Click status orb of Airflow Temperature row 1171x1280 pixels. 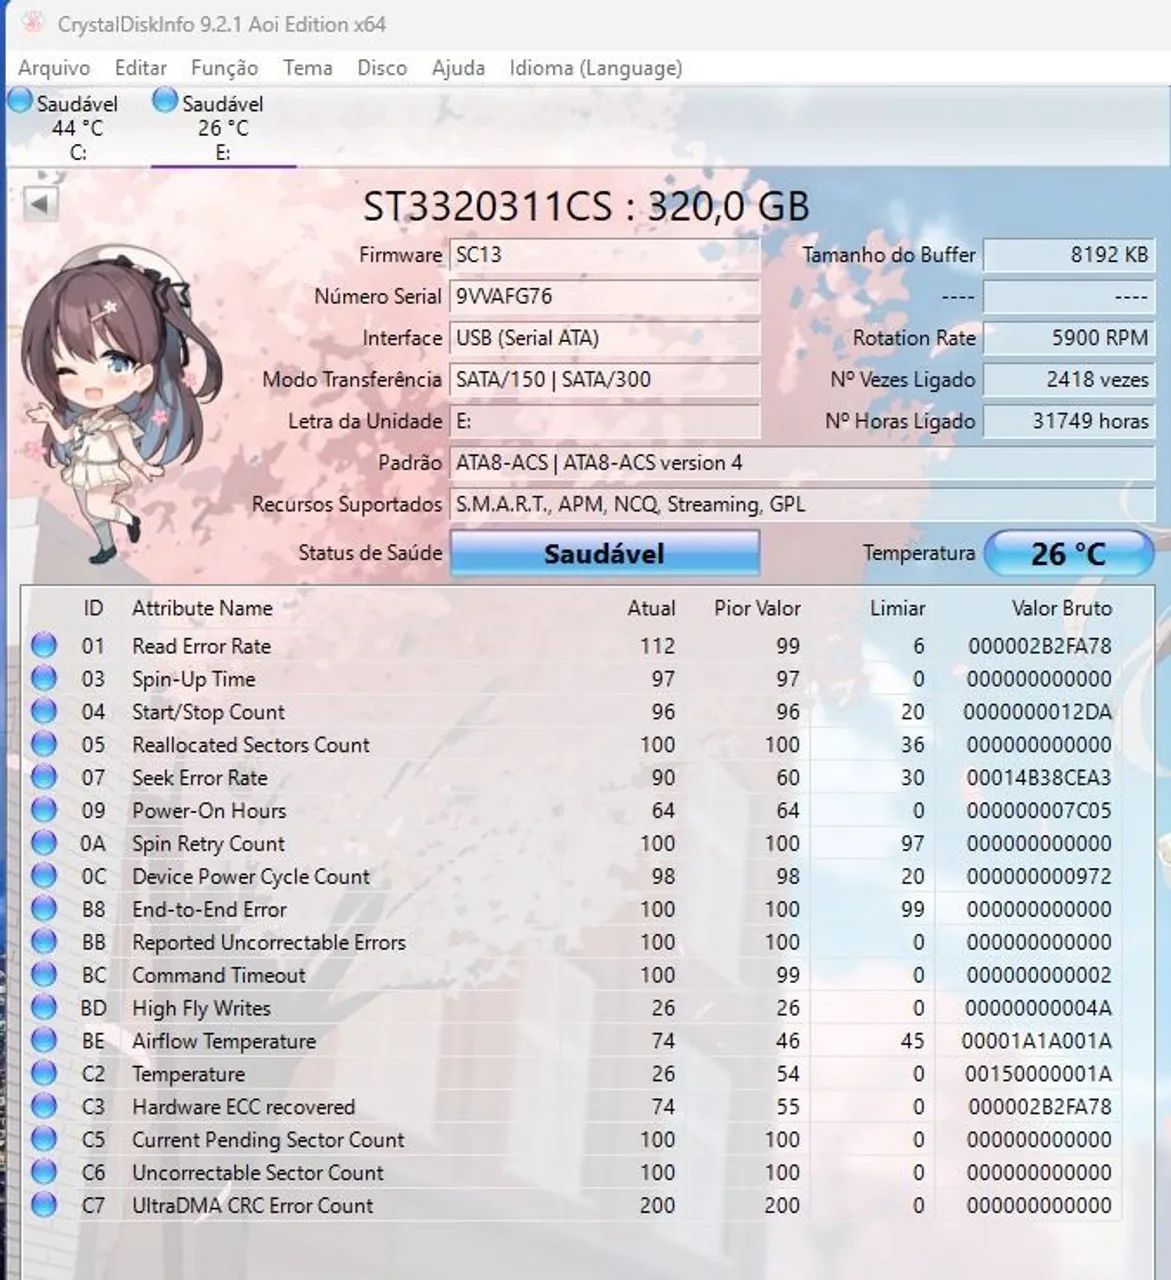44,1041
